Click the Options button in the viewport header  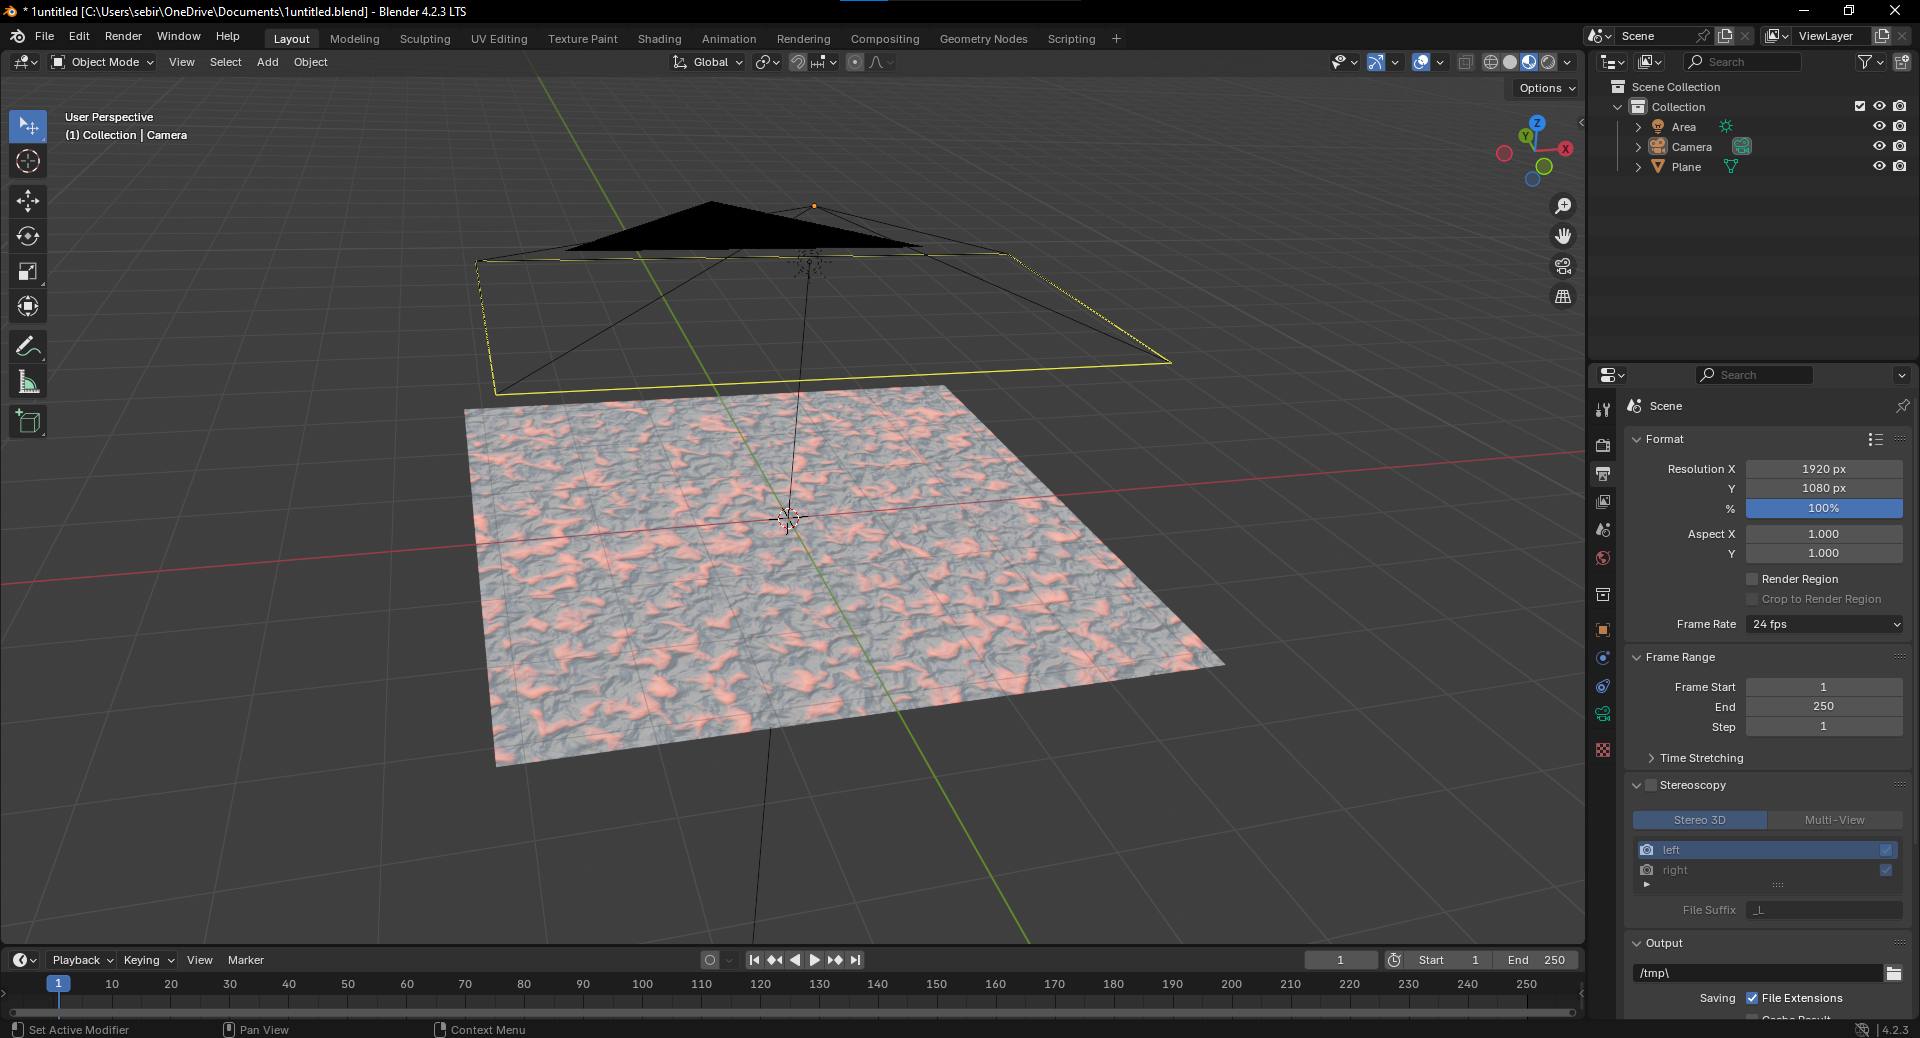[1543, 88]
